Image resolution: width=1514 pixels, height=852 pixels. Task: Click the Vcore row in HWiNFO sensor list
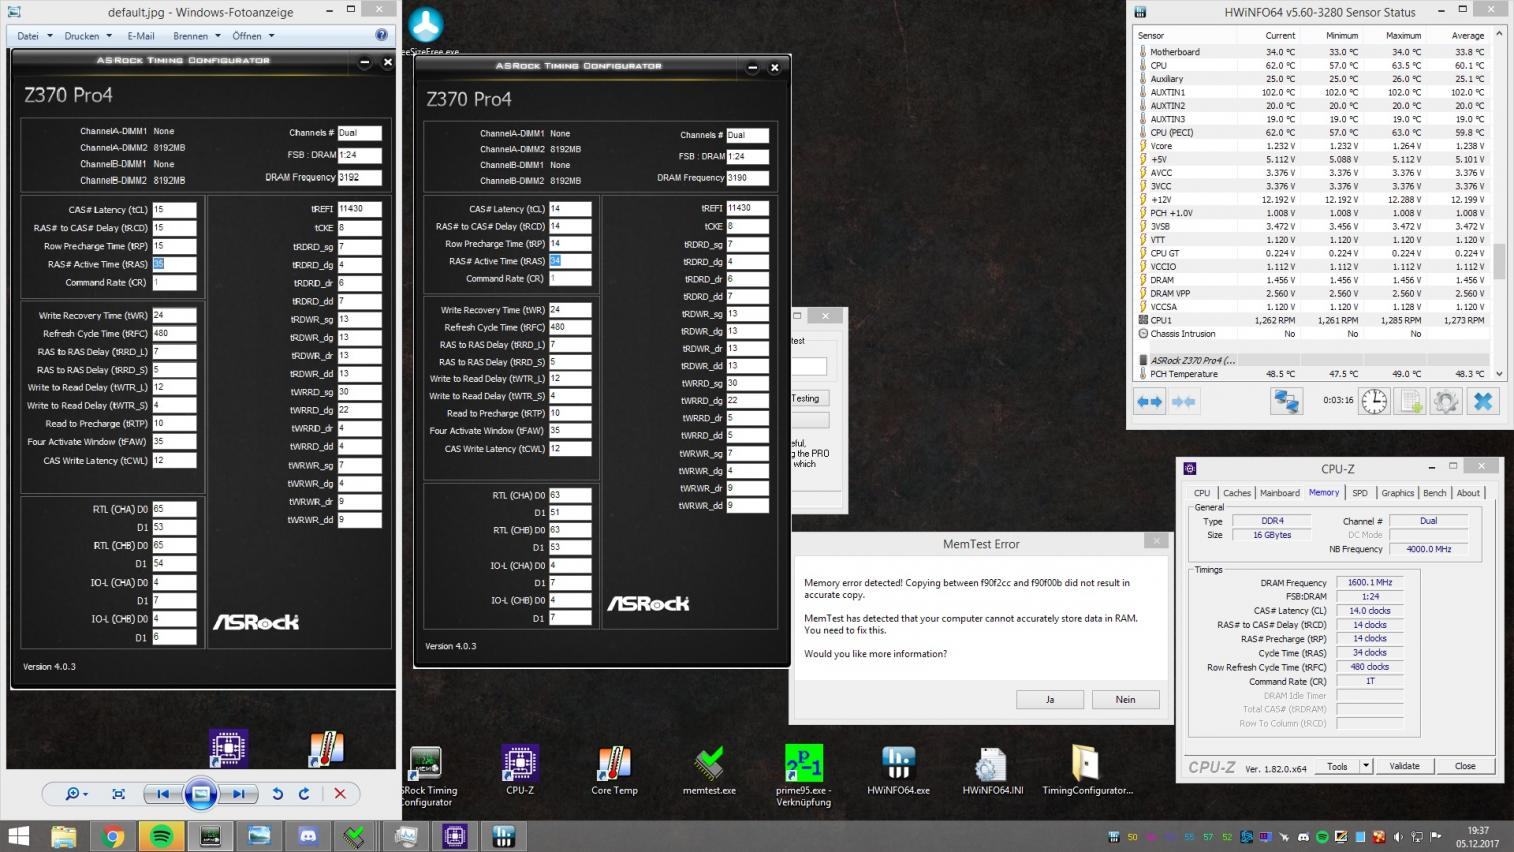[x=1313, y=146]
